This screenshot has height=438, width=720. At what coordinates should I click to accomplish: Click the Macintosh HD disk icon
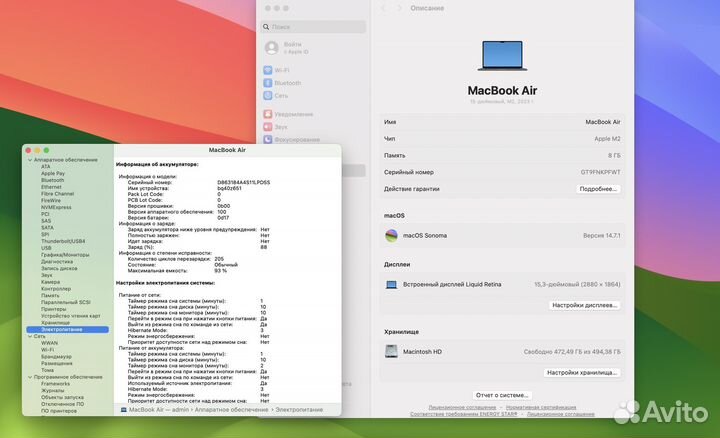(x=391, y=352)
